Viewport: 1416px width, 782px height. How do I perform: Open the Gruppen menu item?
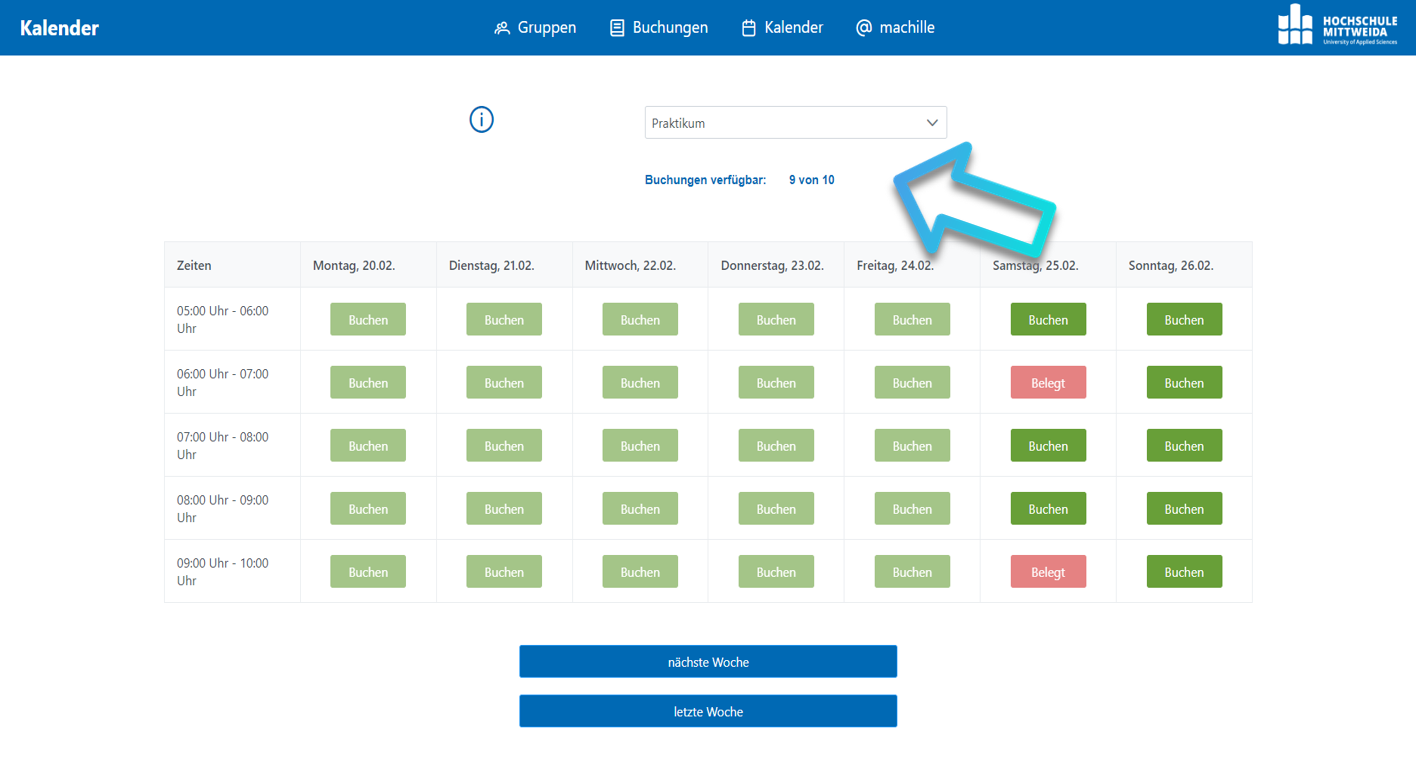pos(546,28)
